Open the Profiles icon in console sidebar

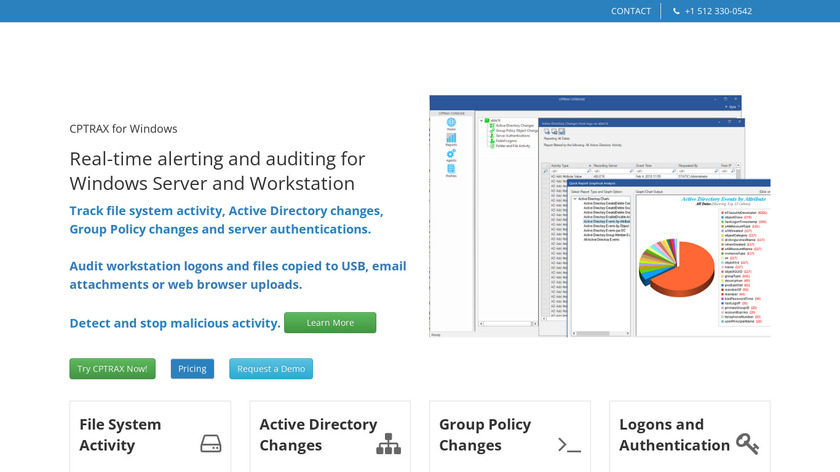[x=451, y=169]
